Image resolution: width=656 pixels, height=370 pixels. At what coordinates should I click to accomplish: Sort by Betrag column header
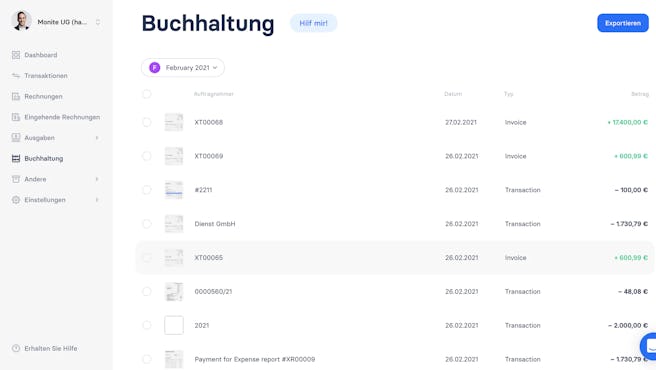point(640,94)
